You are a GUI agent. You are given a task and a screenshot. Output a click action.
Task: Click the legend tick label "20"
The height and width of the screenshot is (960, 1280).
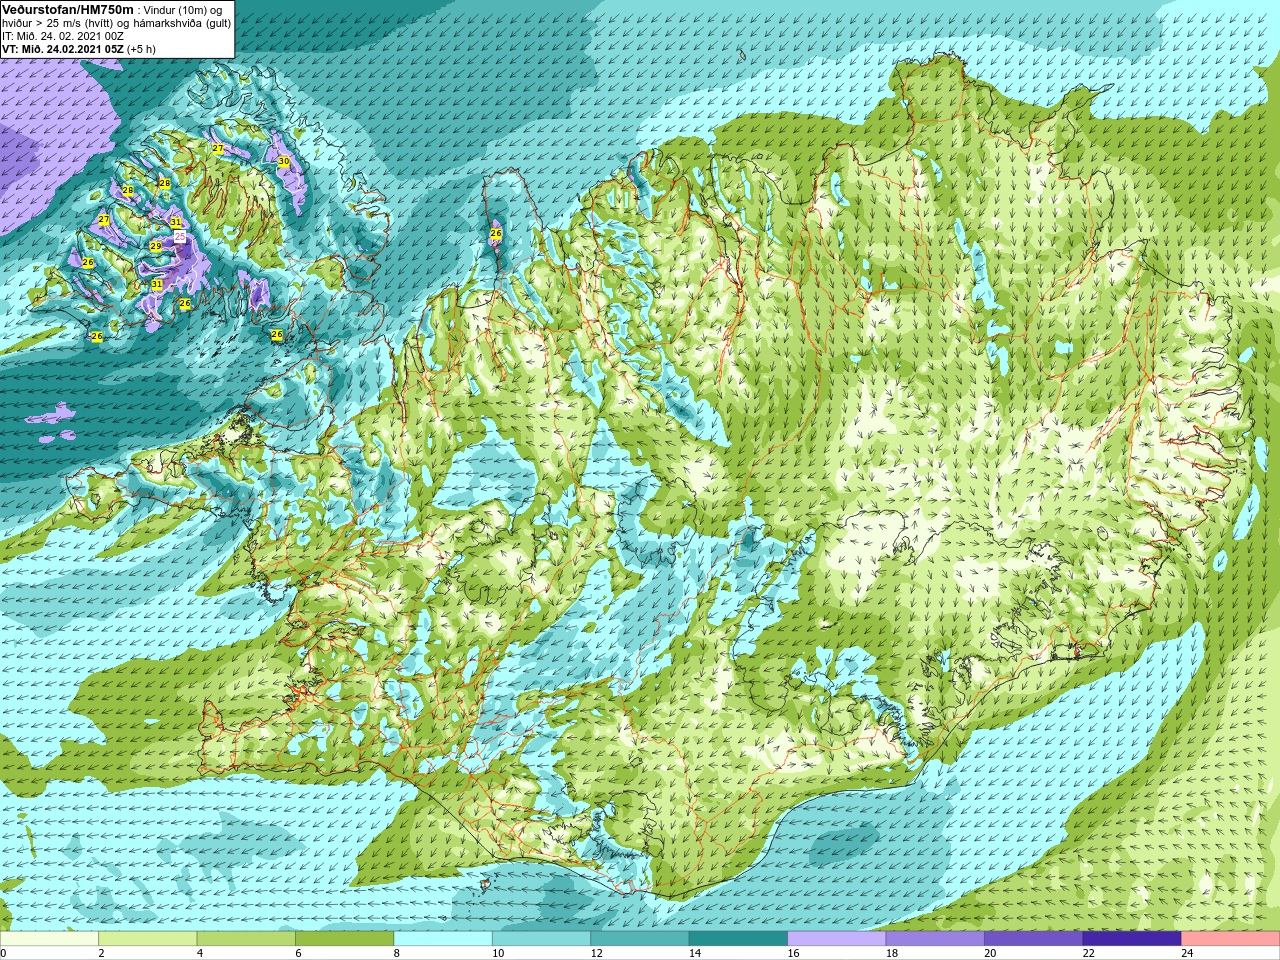point(991,953)
